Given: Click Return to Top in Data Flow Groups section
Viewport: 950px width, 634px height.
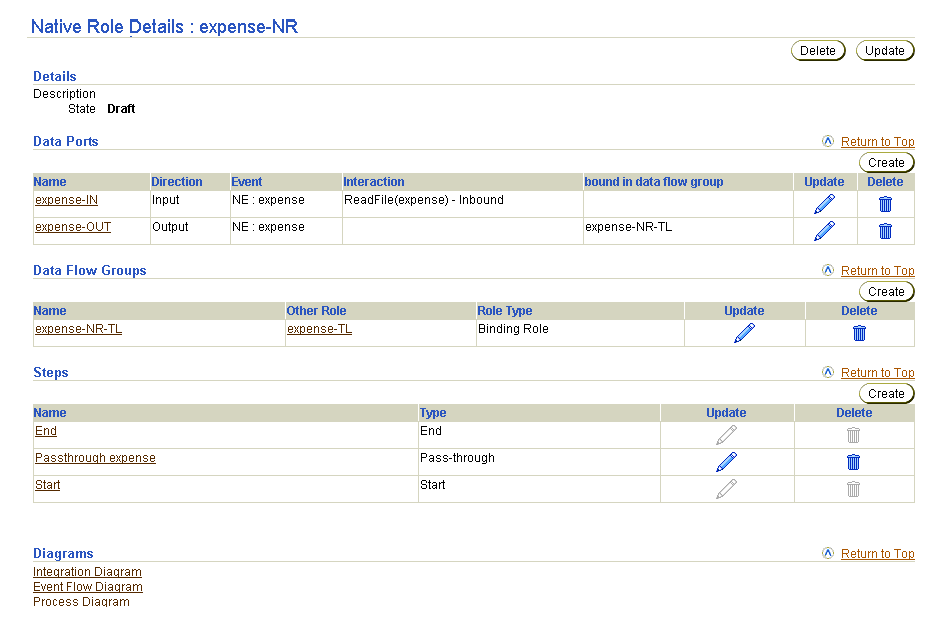Looking at the screenshot, I should [877, 271].
